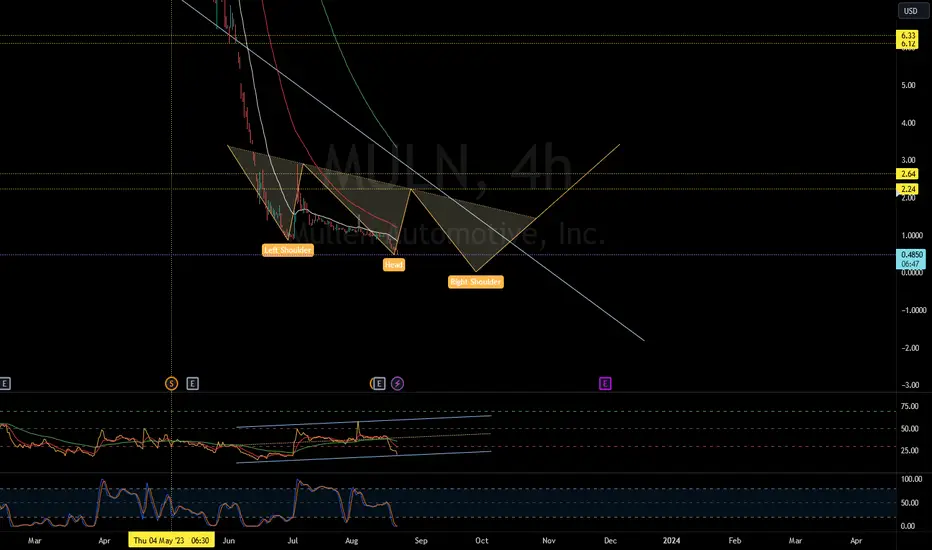Click the Sep label on time axis
The height and width of the screenshot is (550, 932).
421,540
